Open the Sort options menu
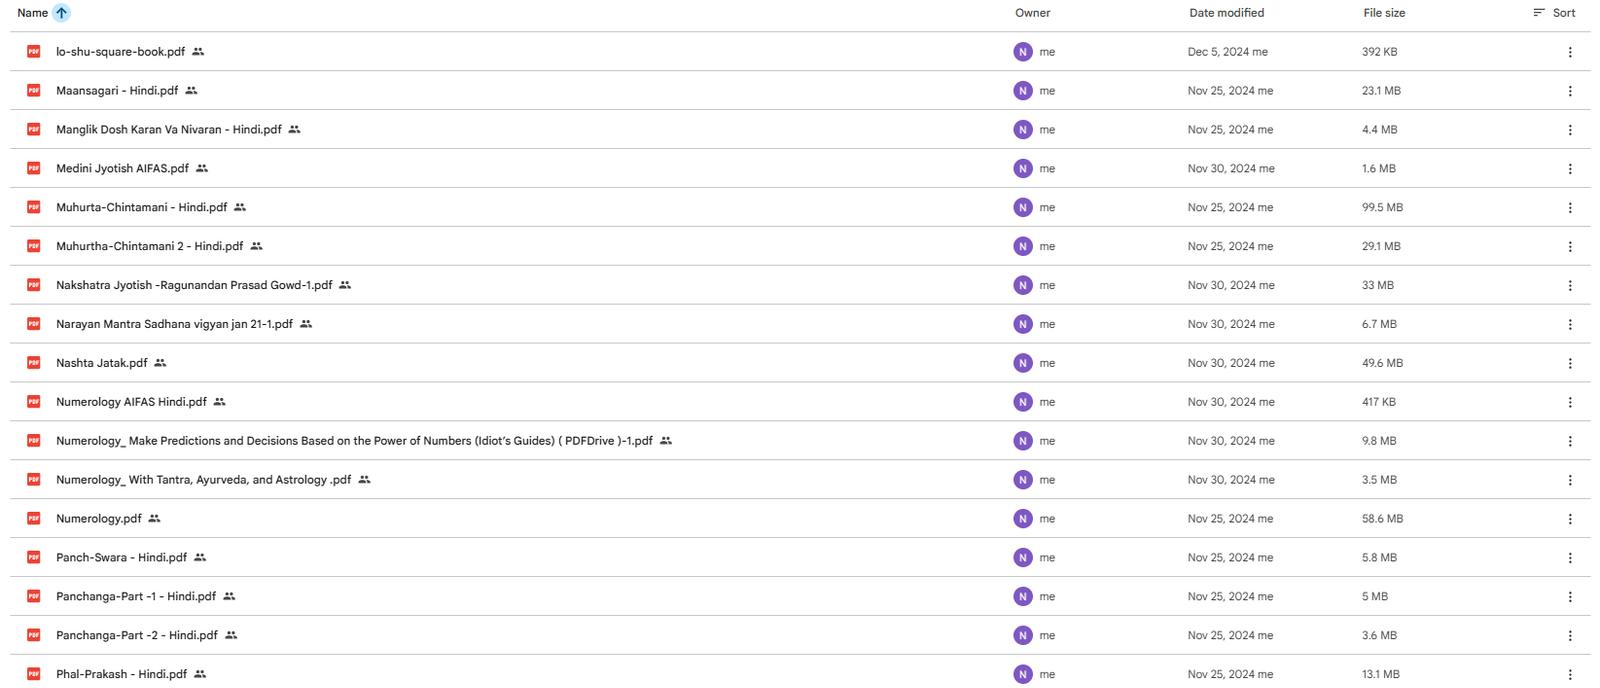 1554,13
